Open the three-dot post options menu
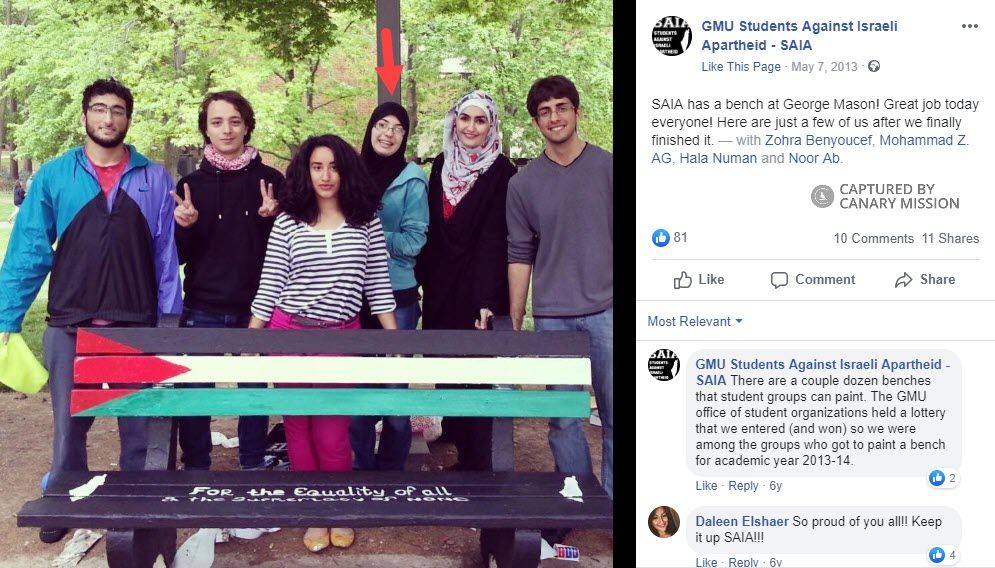Image resolution: width=995 pixels, height=568 pixels. tap(970, 26)
